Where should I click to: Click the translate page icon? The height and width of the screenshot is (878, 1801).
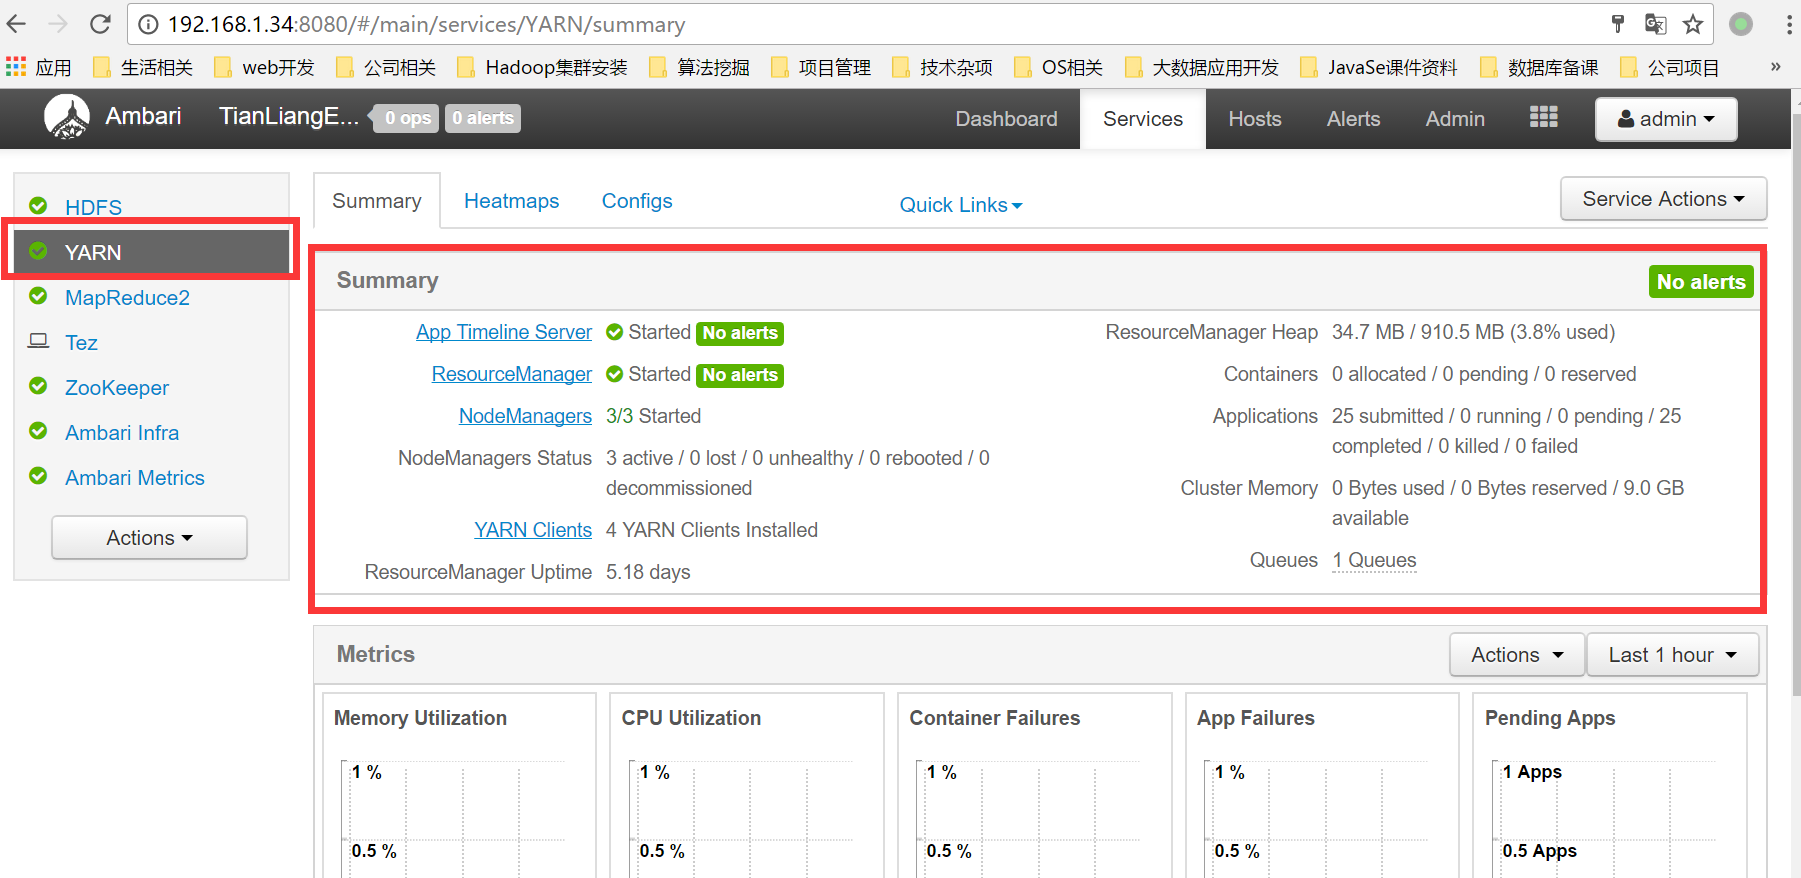[1655, 24]
